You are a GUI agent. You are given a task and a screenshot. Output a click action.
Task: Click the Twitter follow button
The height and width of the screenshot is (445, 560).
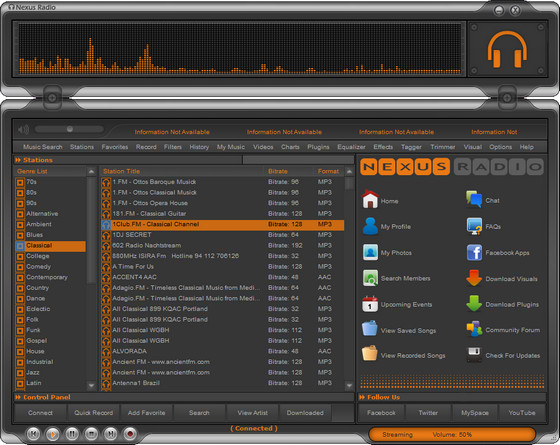[428, 413]
